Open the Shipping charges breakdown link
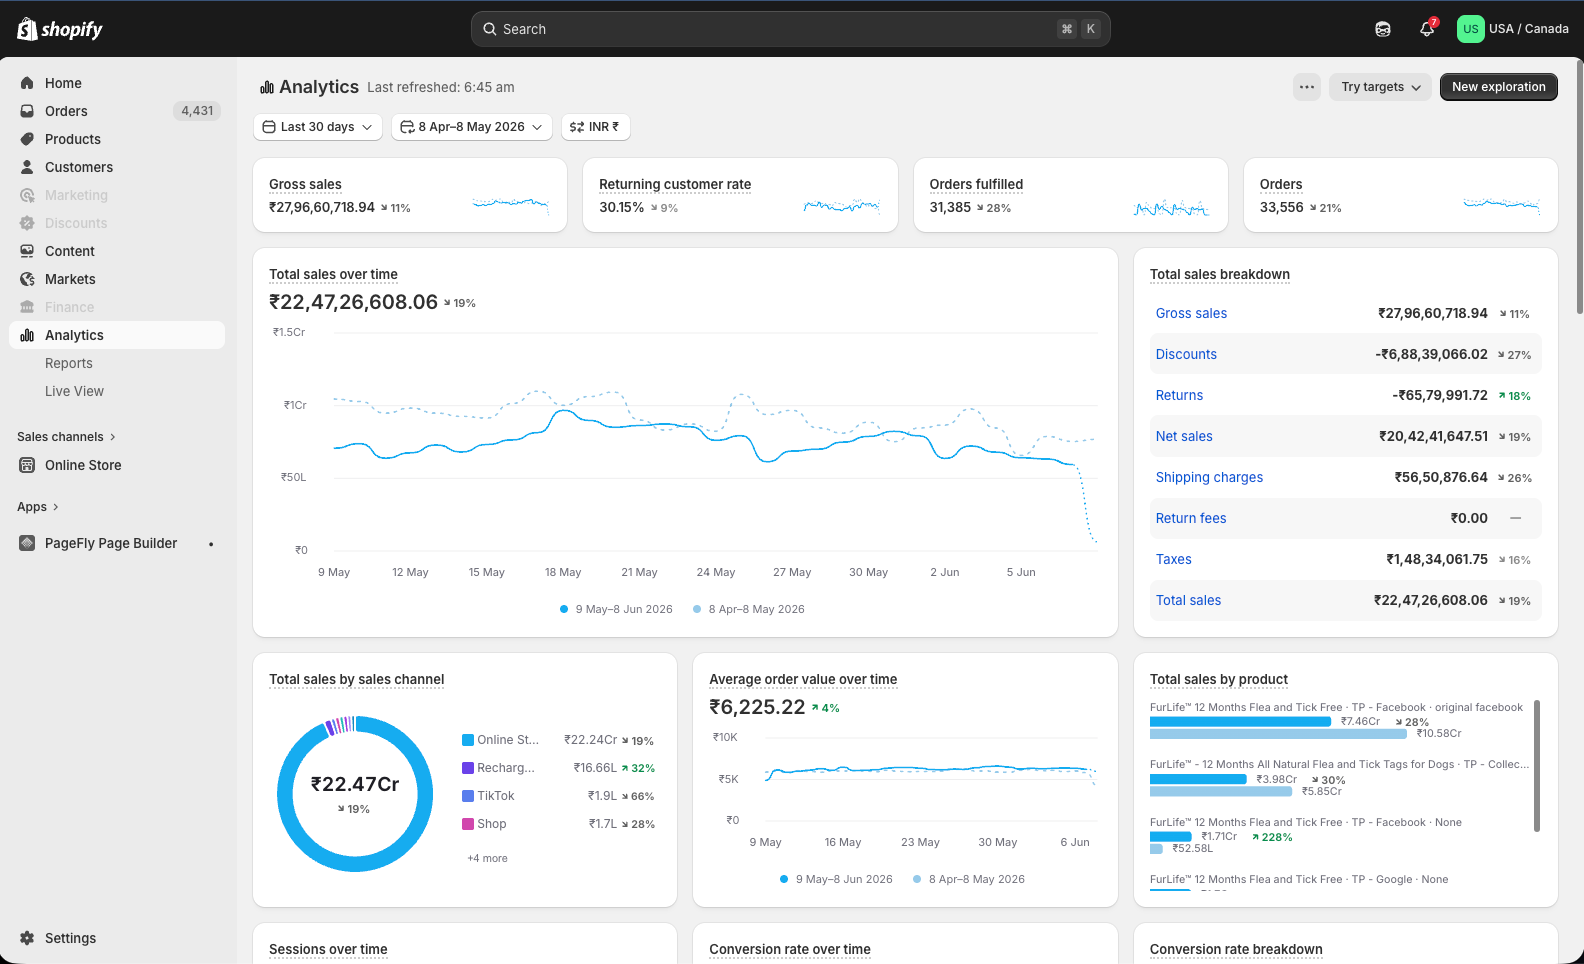 click(x=1209, y=477)
